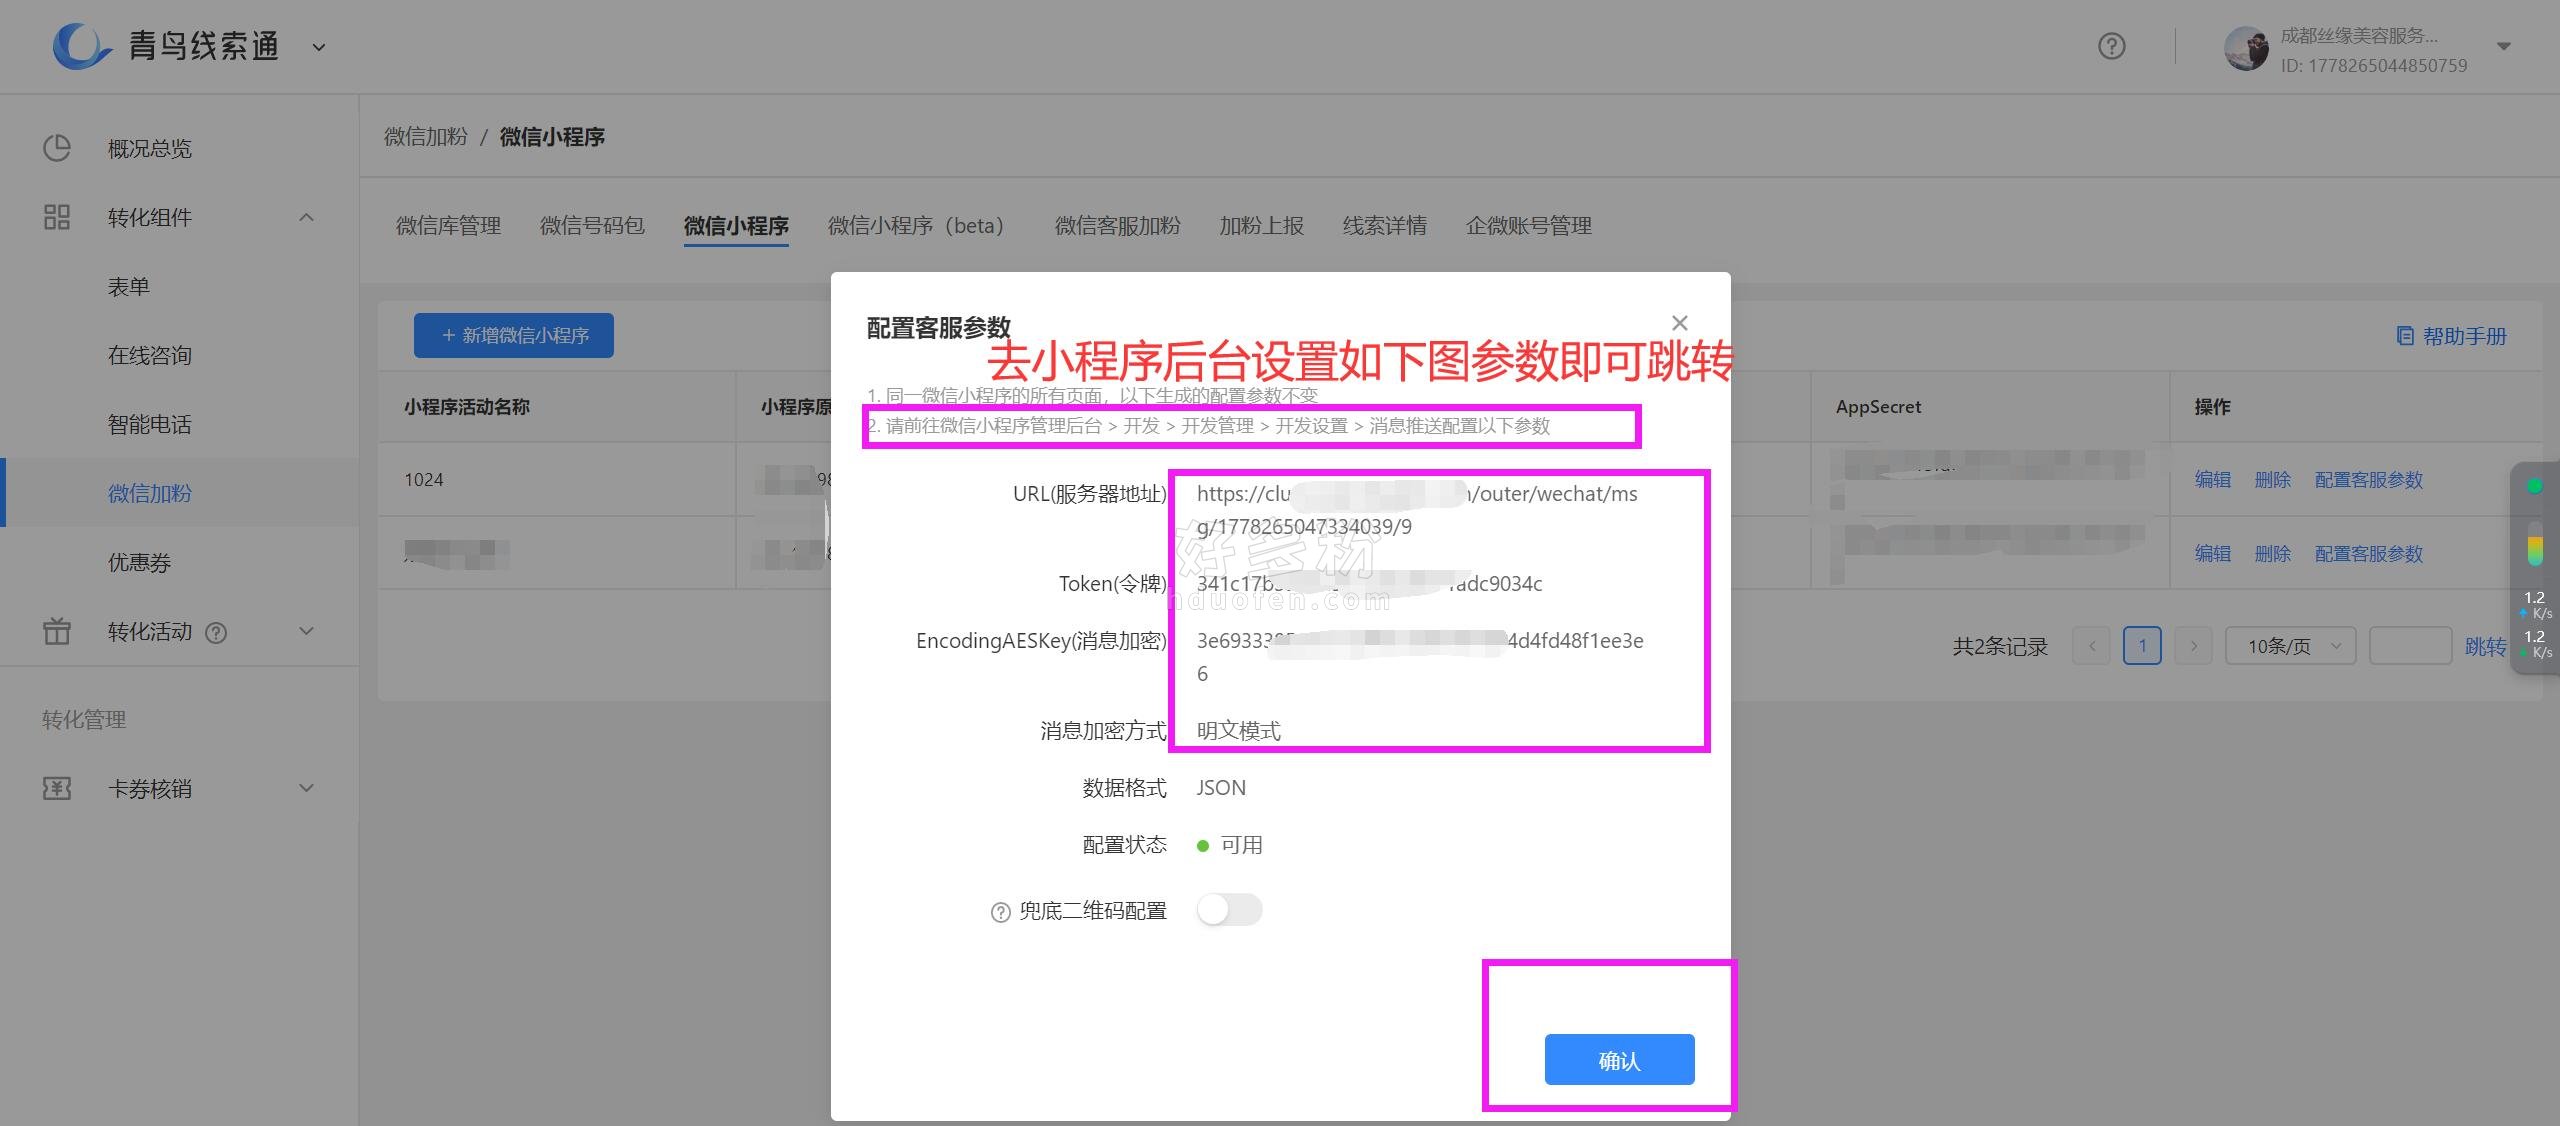Open the product switcher arrow beside 青鸟线索通
This screenshot has width=2560, height=1126.
tap(319, 47)
